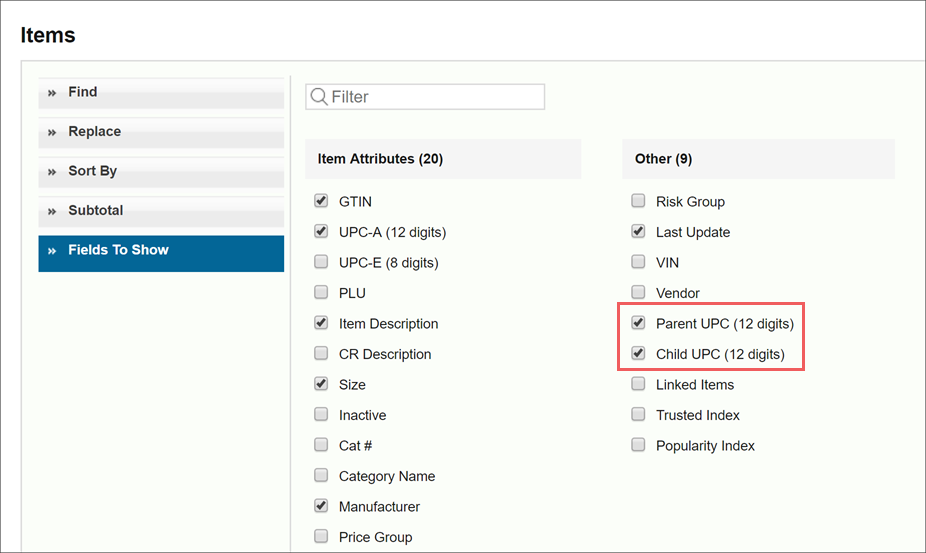Screen dimensions: 926x553
Task: Open the Sort By section
Action: [x=161, y=173]
